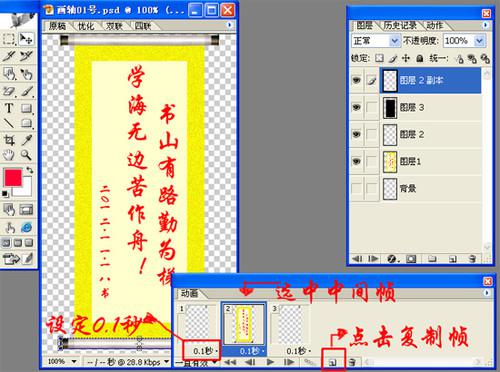Step to previous animation frame

250,362
